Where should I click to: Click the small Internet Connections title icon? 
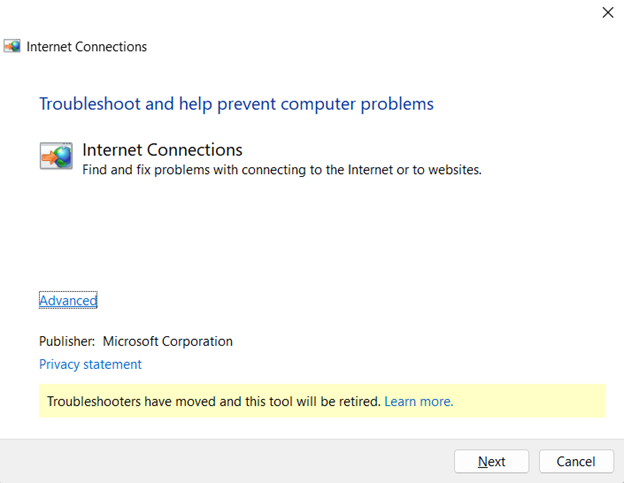(13, 46)
